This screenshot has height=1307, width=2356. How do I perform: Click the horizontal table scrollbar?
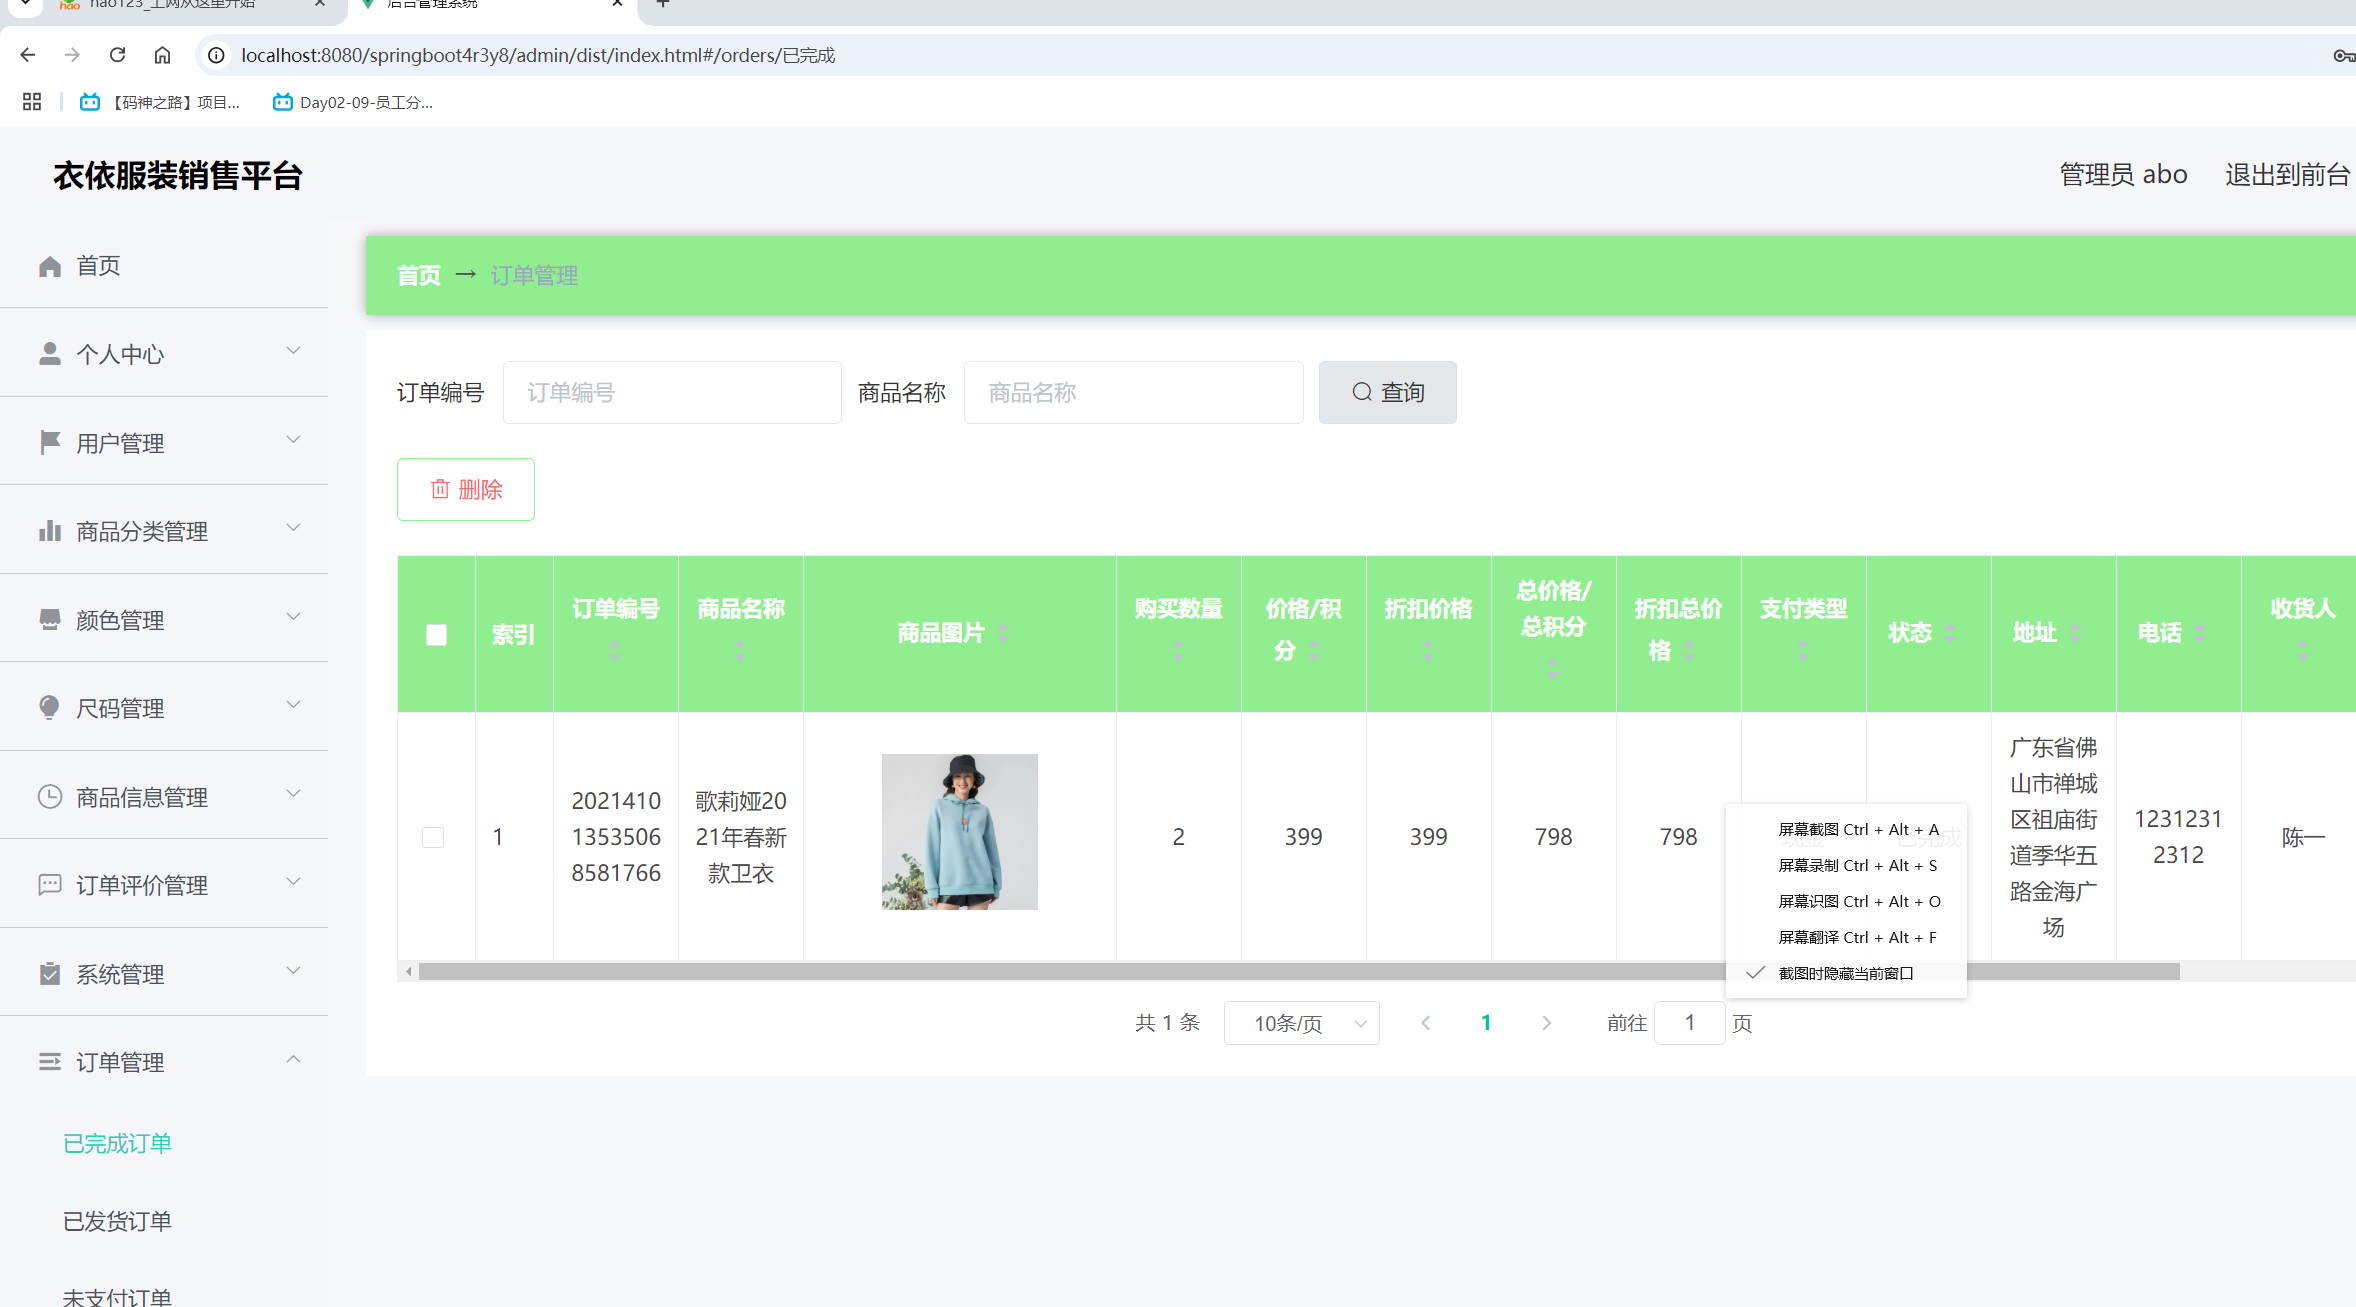(x=1000, y=972)
